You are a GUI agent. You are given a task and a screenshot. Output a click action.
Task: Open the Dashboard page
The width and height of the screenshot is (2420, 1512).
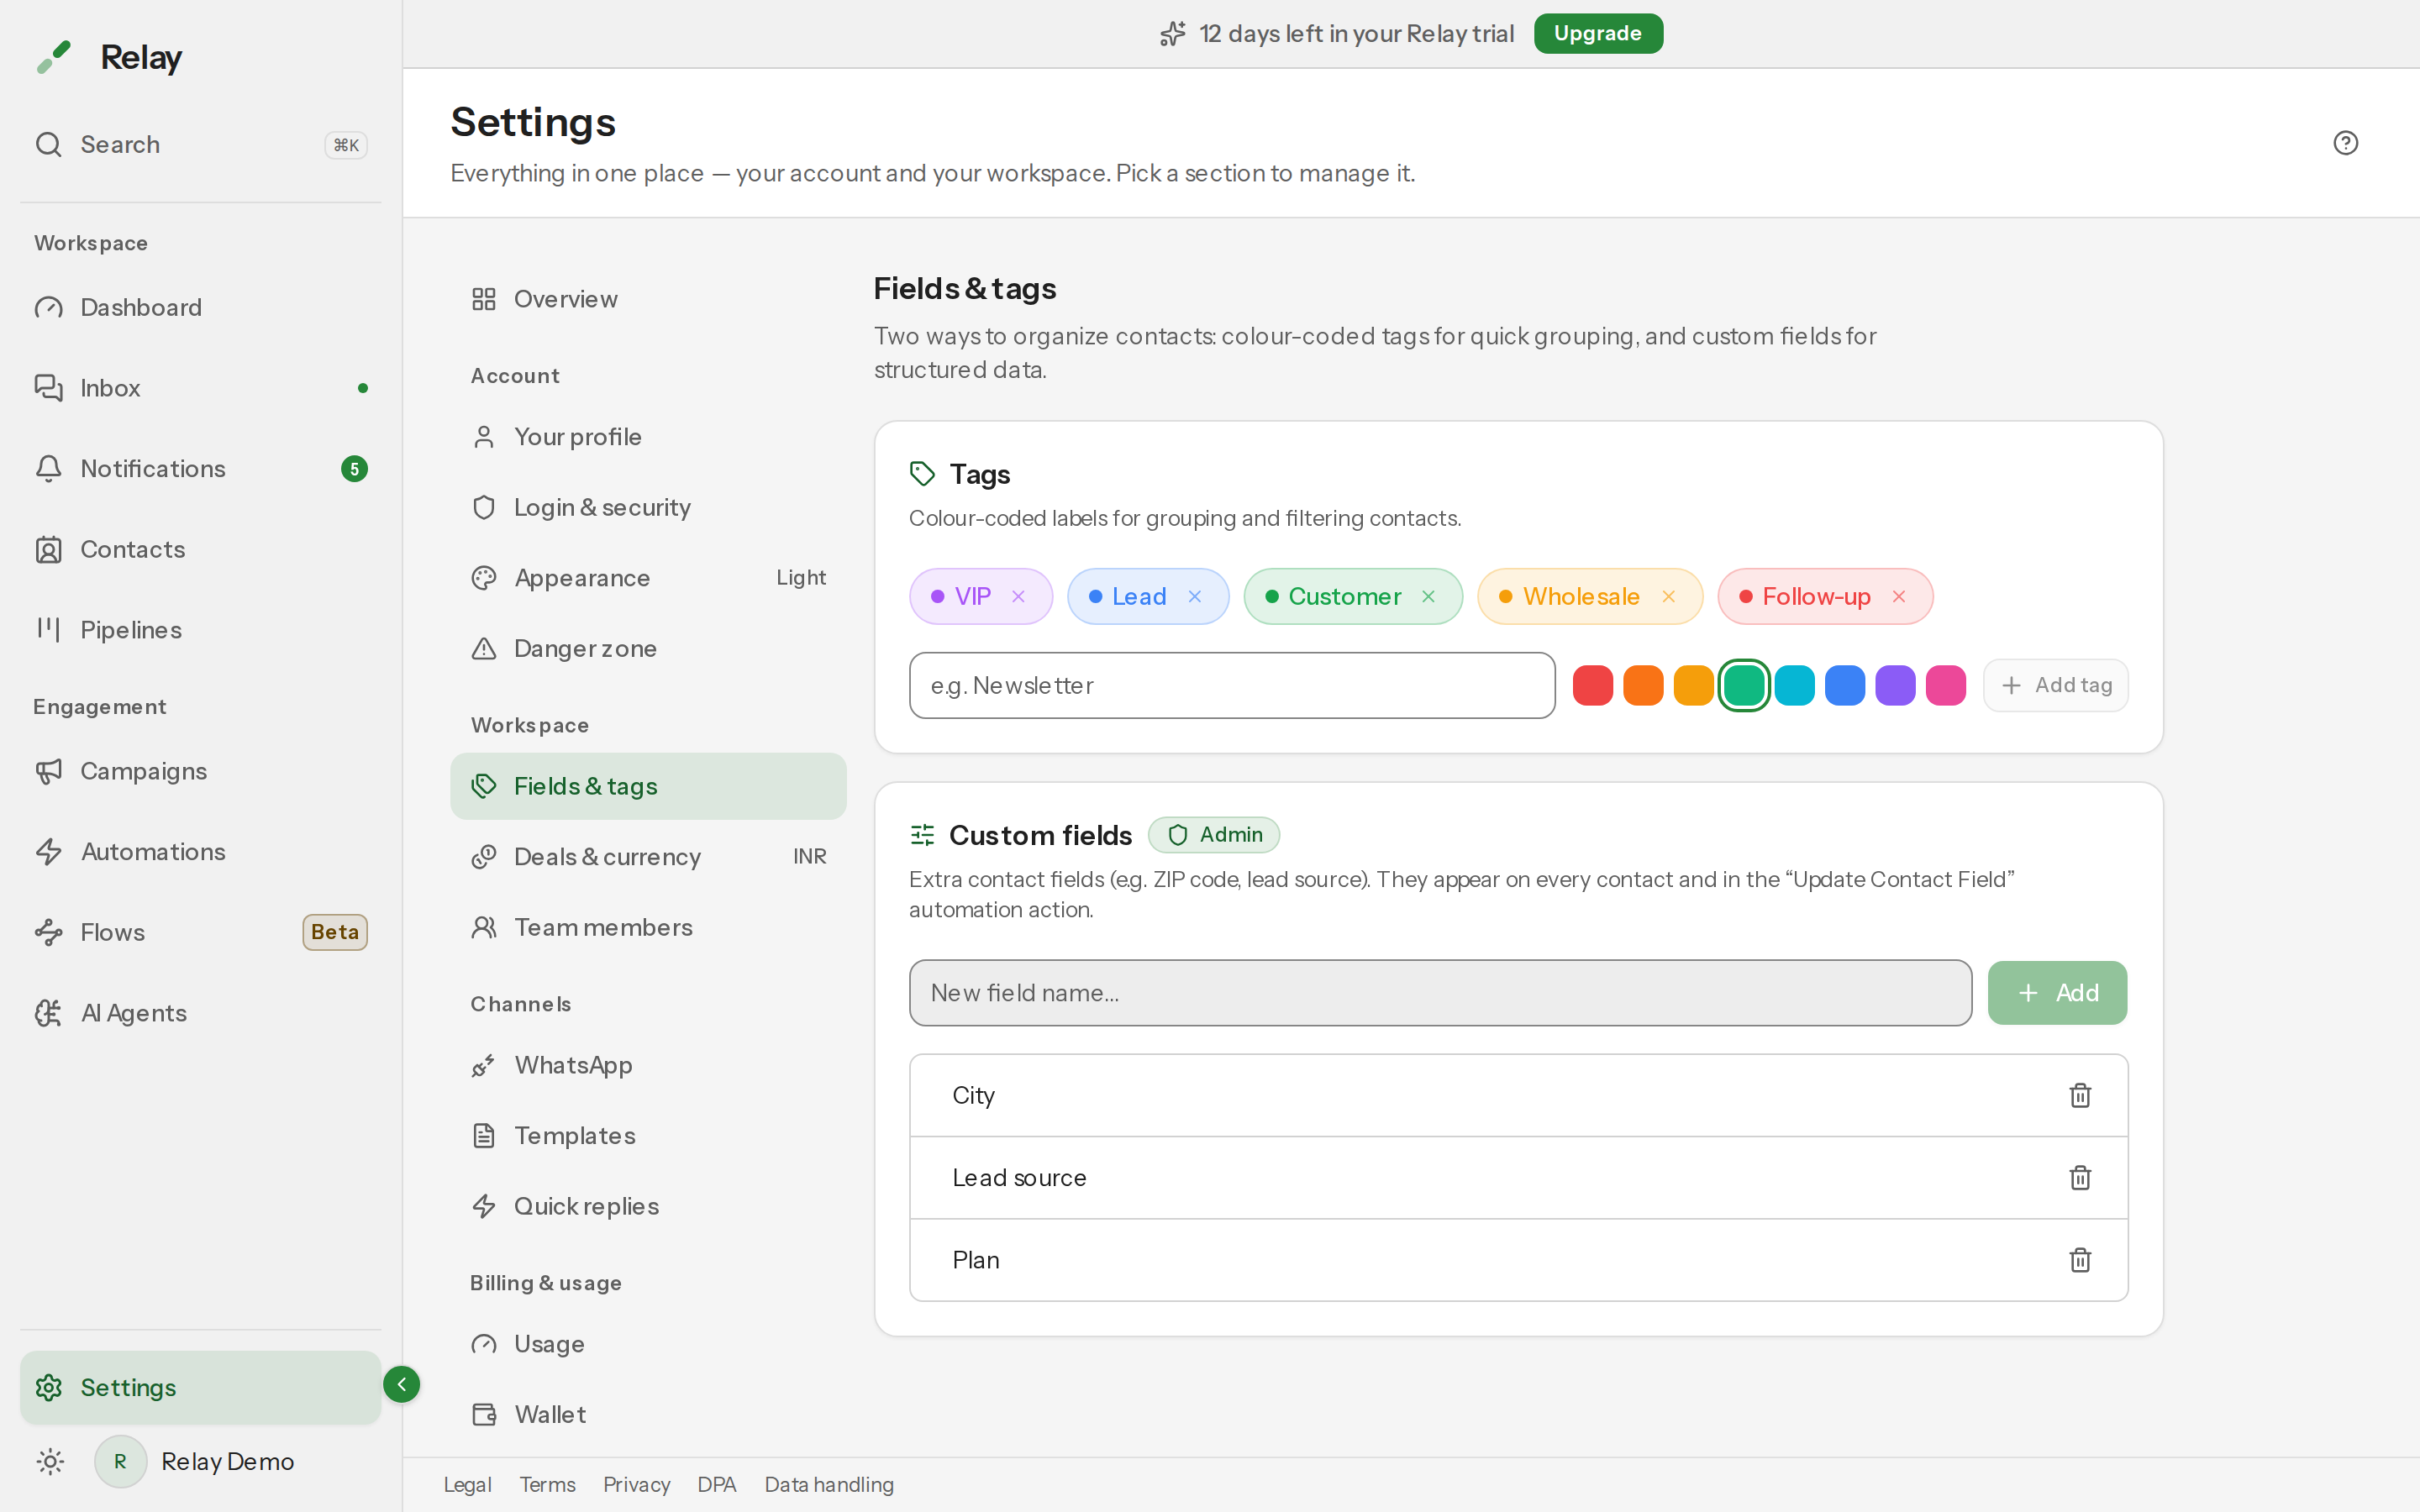click(x=200, y=307)
